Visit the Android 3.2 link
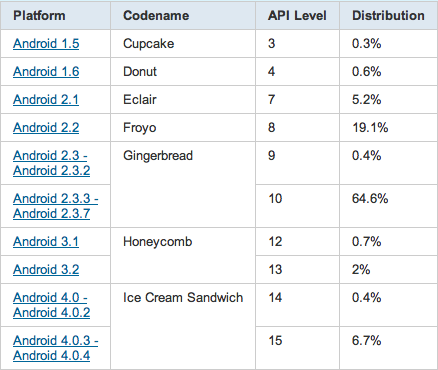 [x=46, y=270]
